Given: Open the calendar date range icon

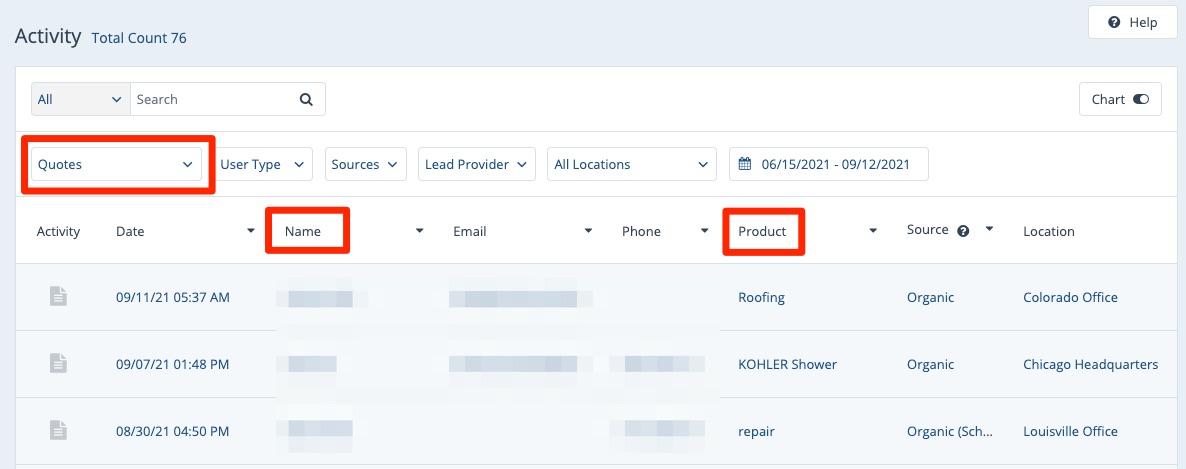Looking at the screenshot, I should 745,165.
